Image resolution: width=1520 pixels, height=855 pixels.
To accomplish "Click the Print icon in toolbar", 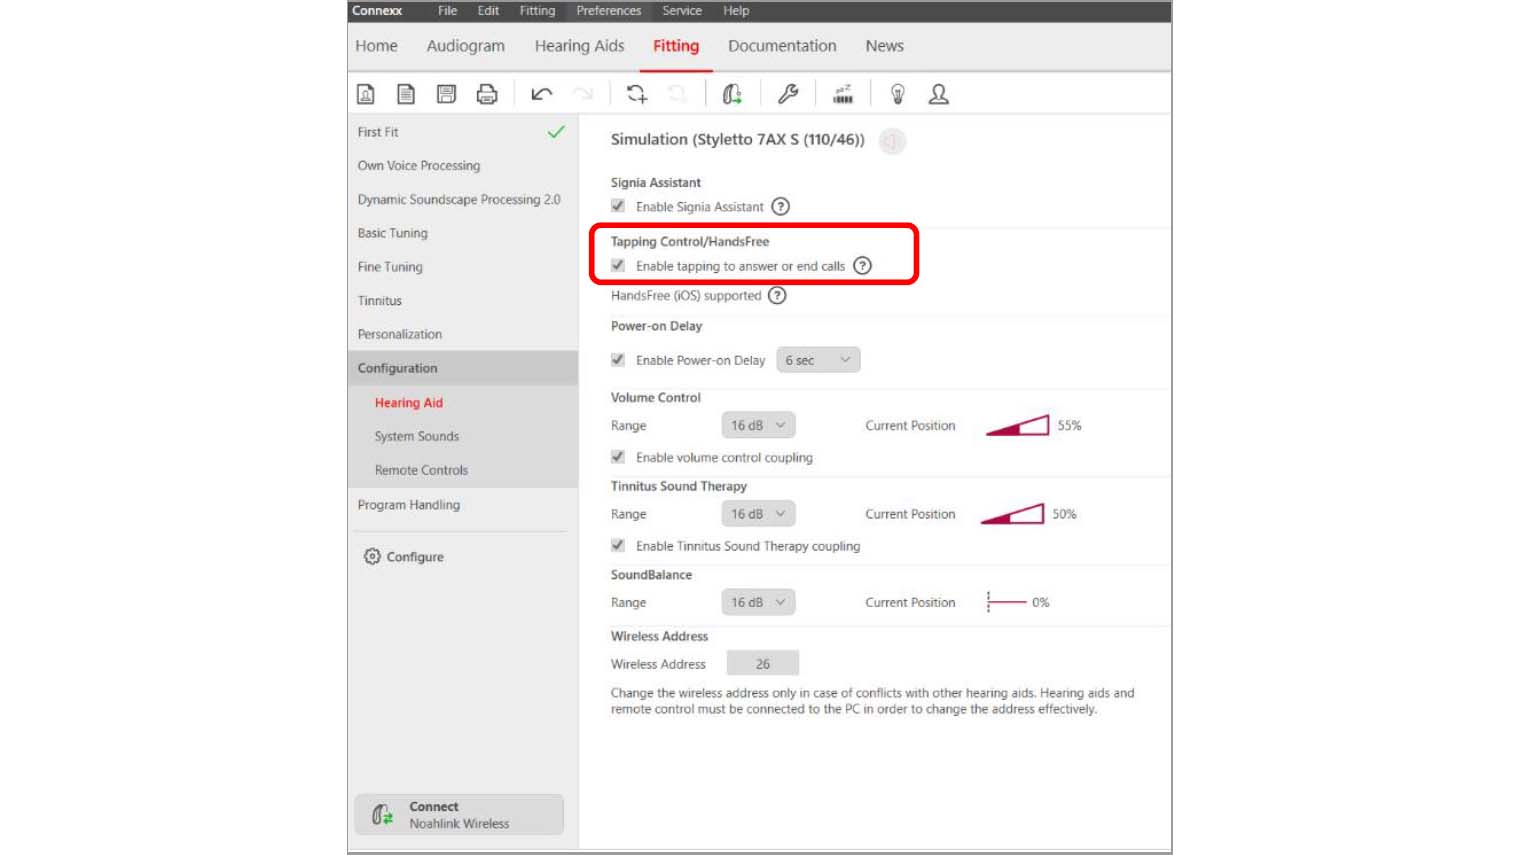I will [x=487, y=94].
